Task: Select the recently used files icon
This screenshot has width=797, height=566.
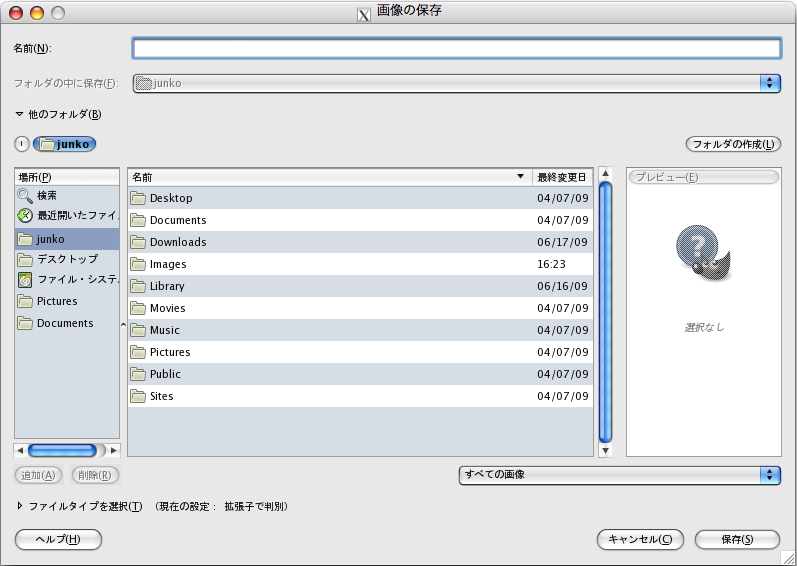Action: click(x=25, y=215)
